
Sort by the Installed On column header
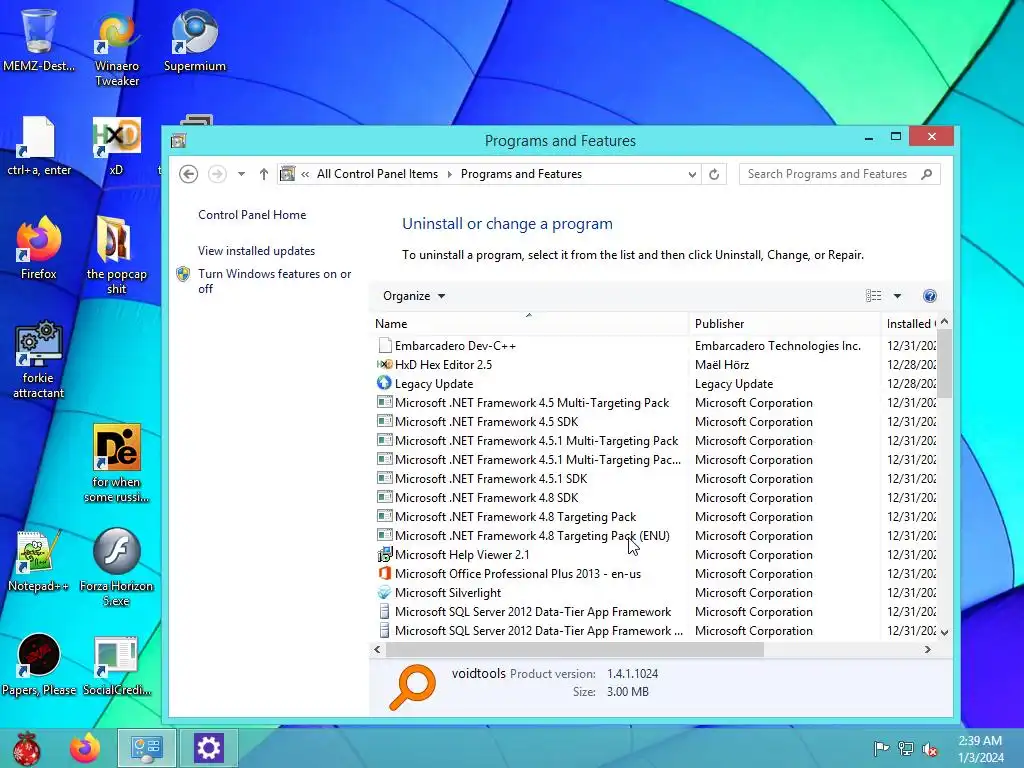click(x=910, y=323)
